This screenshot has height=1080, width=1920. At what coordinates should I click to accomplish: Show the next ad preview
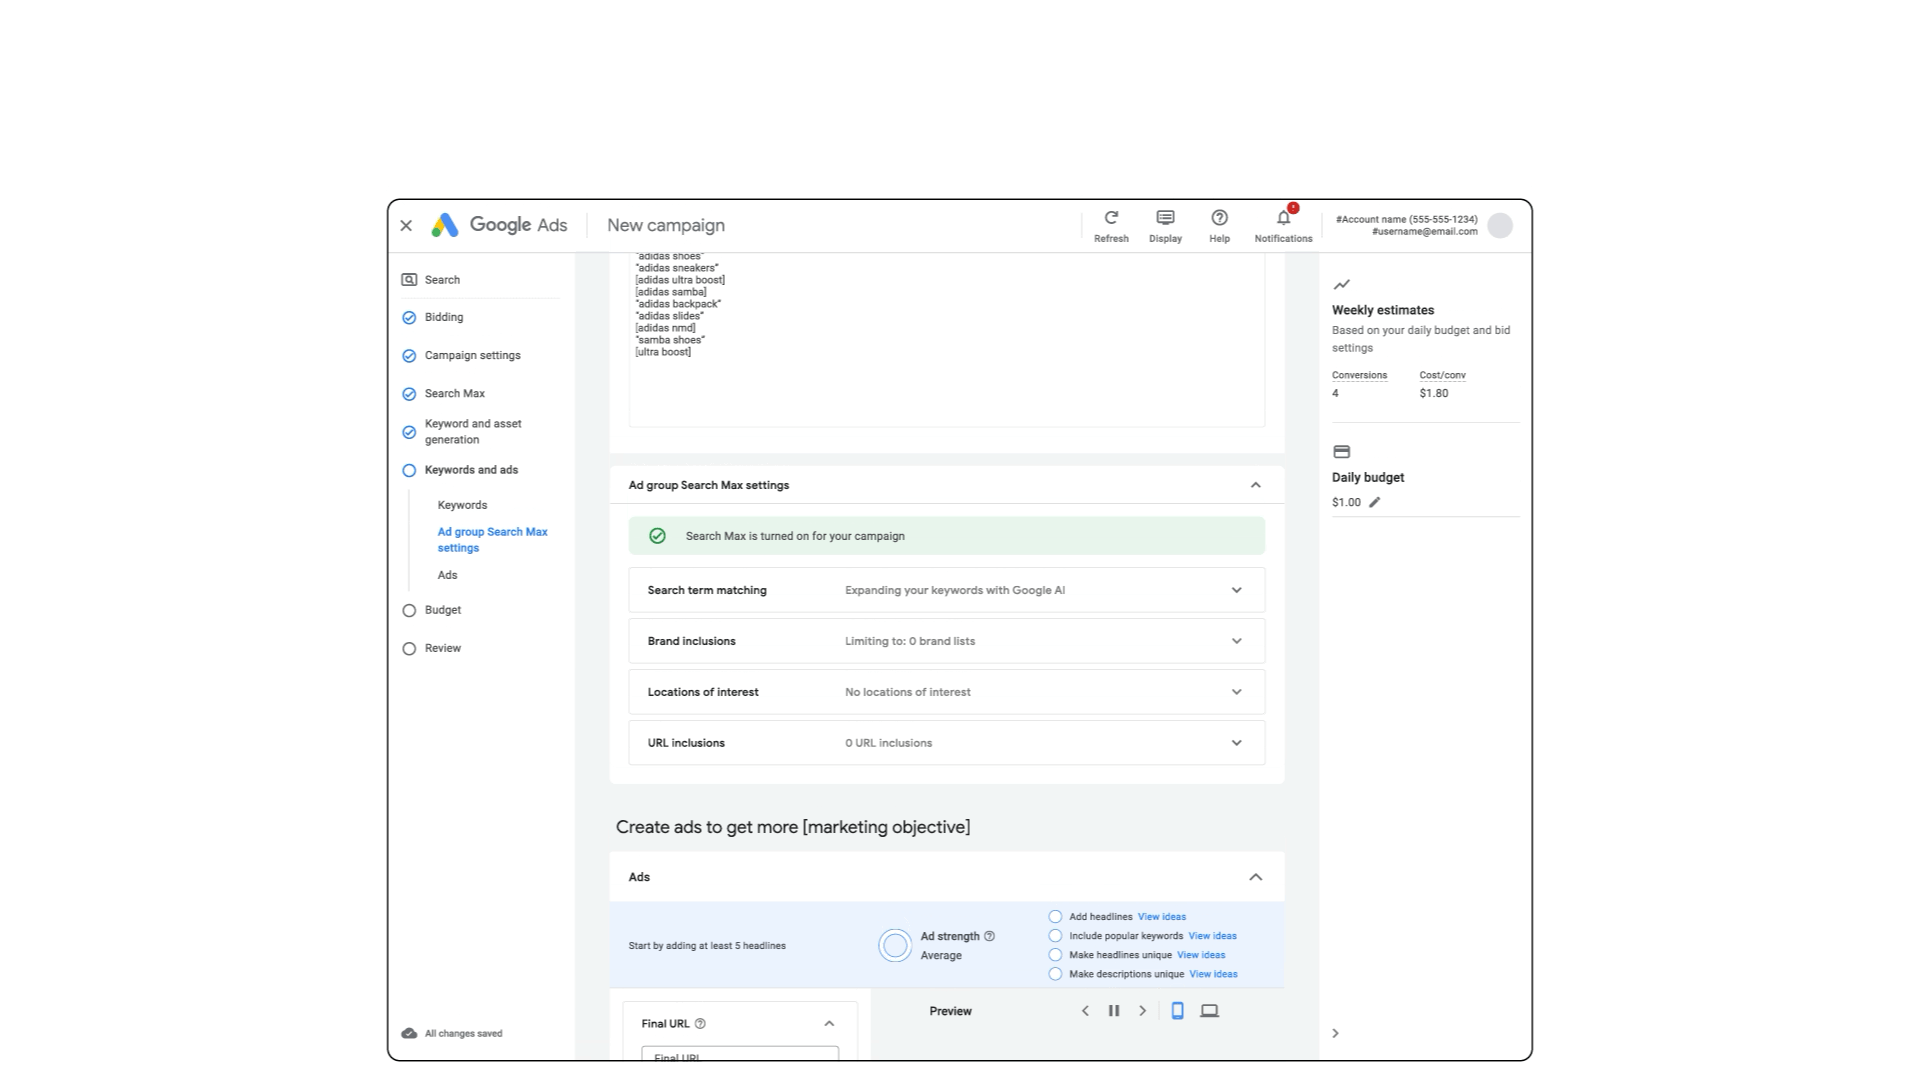[x=1143, y=1011]
